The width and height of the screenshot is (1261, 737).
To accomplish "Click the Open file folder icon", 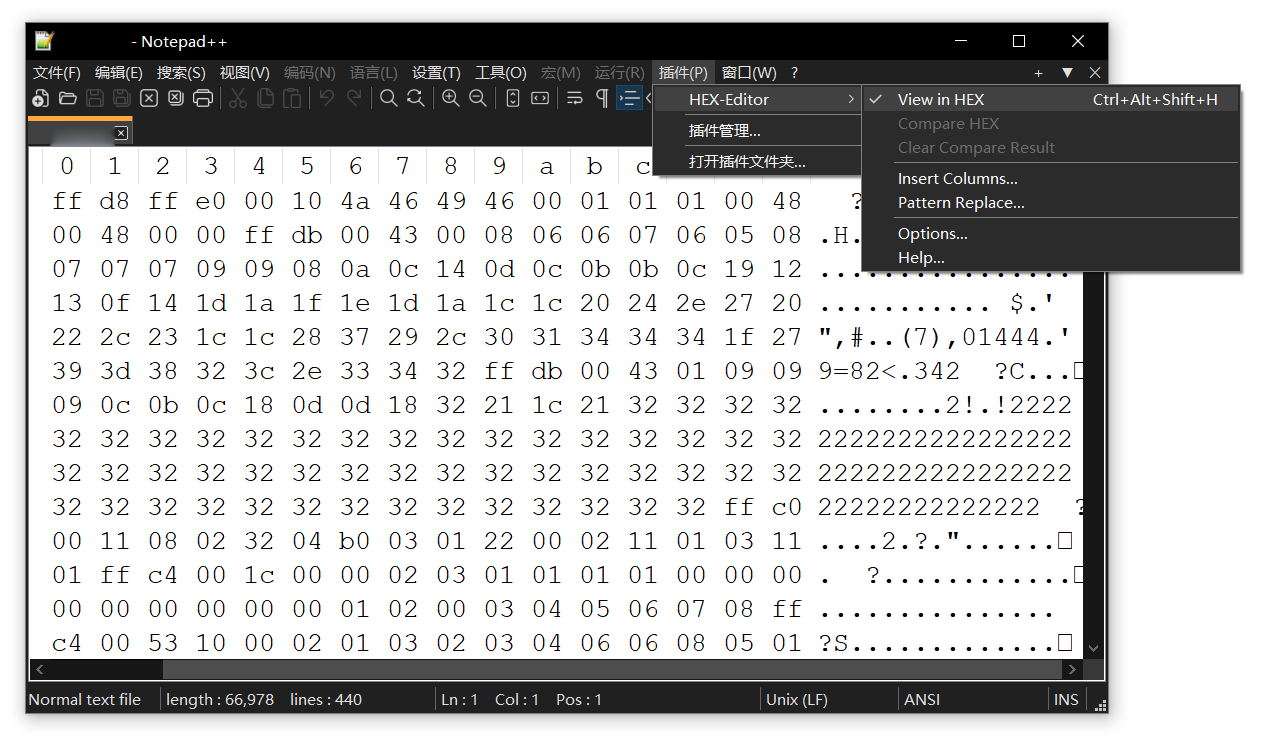I will (68, 98).
